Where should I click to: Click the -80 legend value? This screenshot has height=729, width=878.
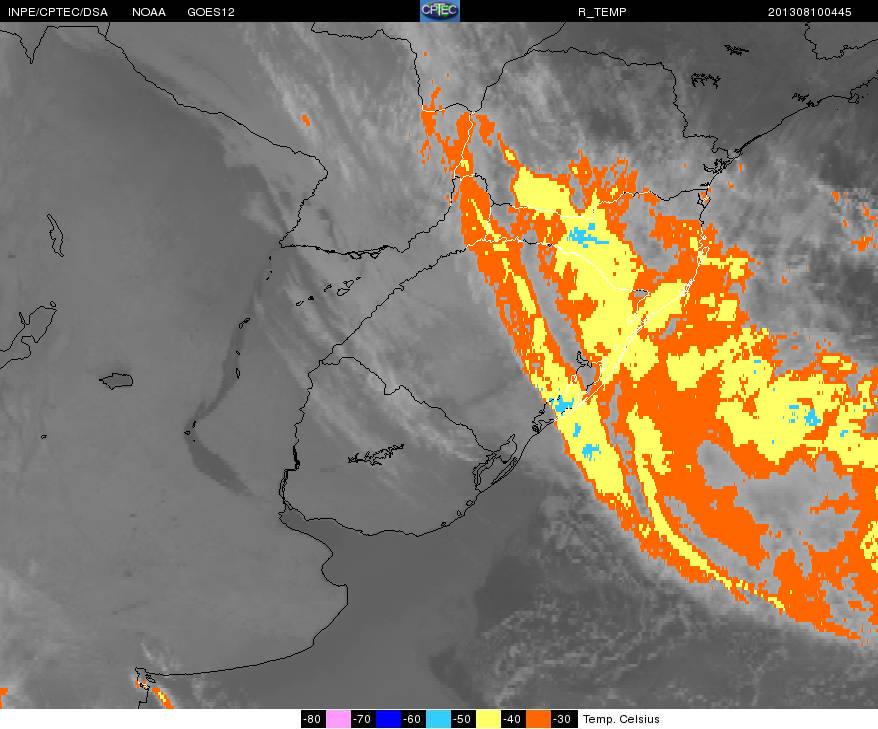pyautogui.click(x=313, y=719)
